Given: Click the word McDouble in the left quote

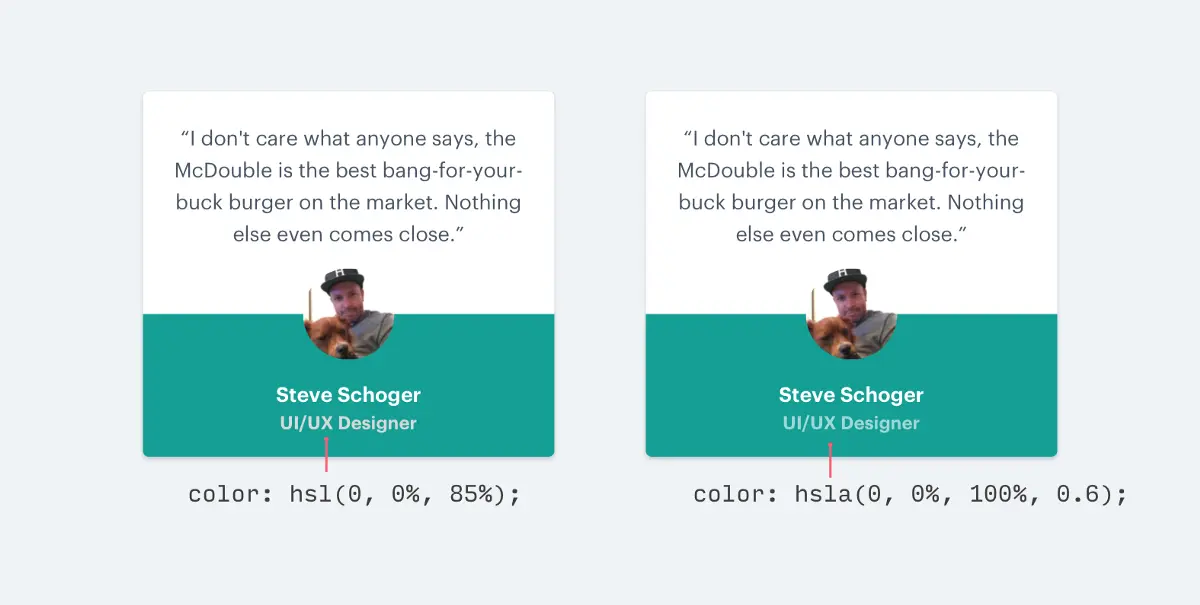Looking at the screenshot, I should click(223, 170).
